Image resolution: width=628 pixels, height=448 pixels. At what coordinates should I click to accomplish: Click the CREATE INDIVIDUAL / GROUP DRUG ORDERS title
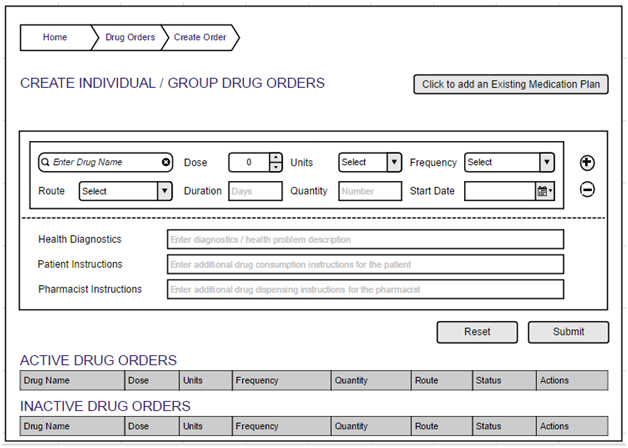click(173, 83)
